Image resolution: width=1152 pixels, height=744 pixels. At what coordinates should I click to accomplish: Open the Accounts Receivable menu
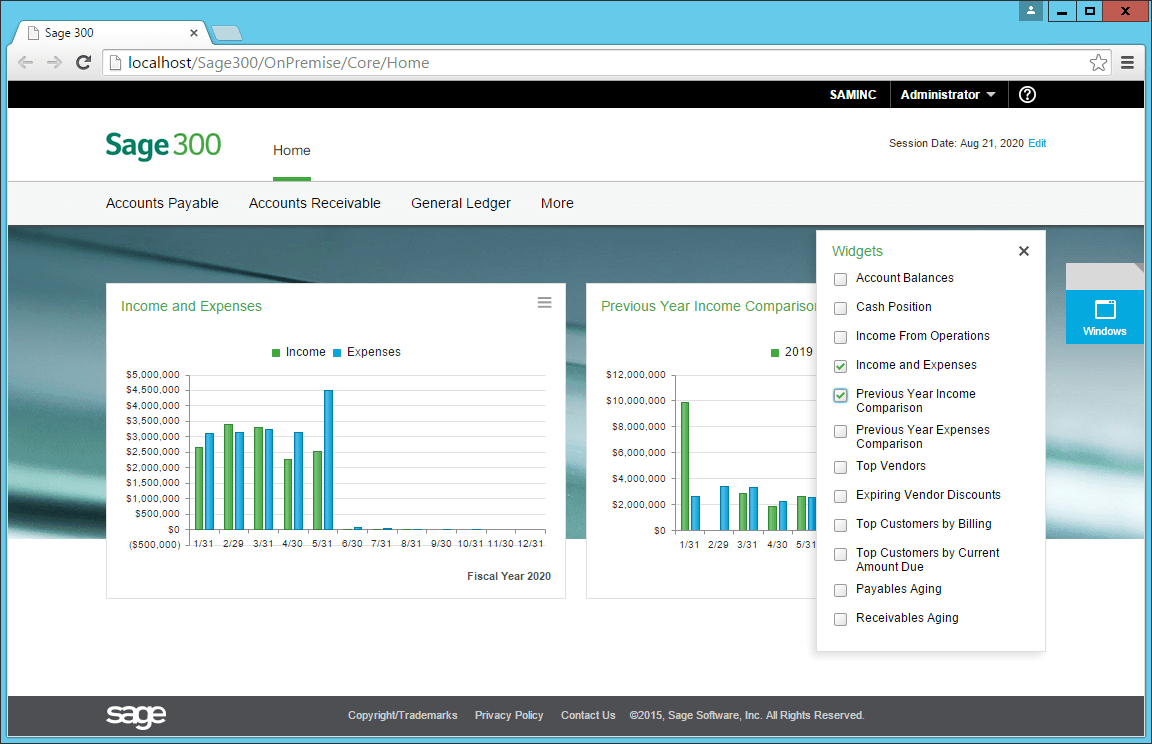click(x=314, y=203)
